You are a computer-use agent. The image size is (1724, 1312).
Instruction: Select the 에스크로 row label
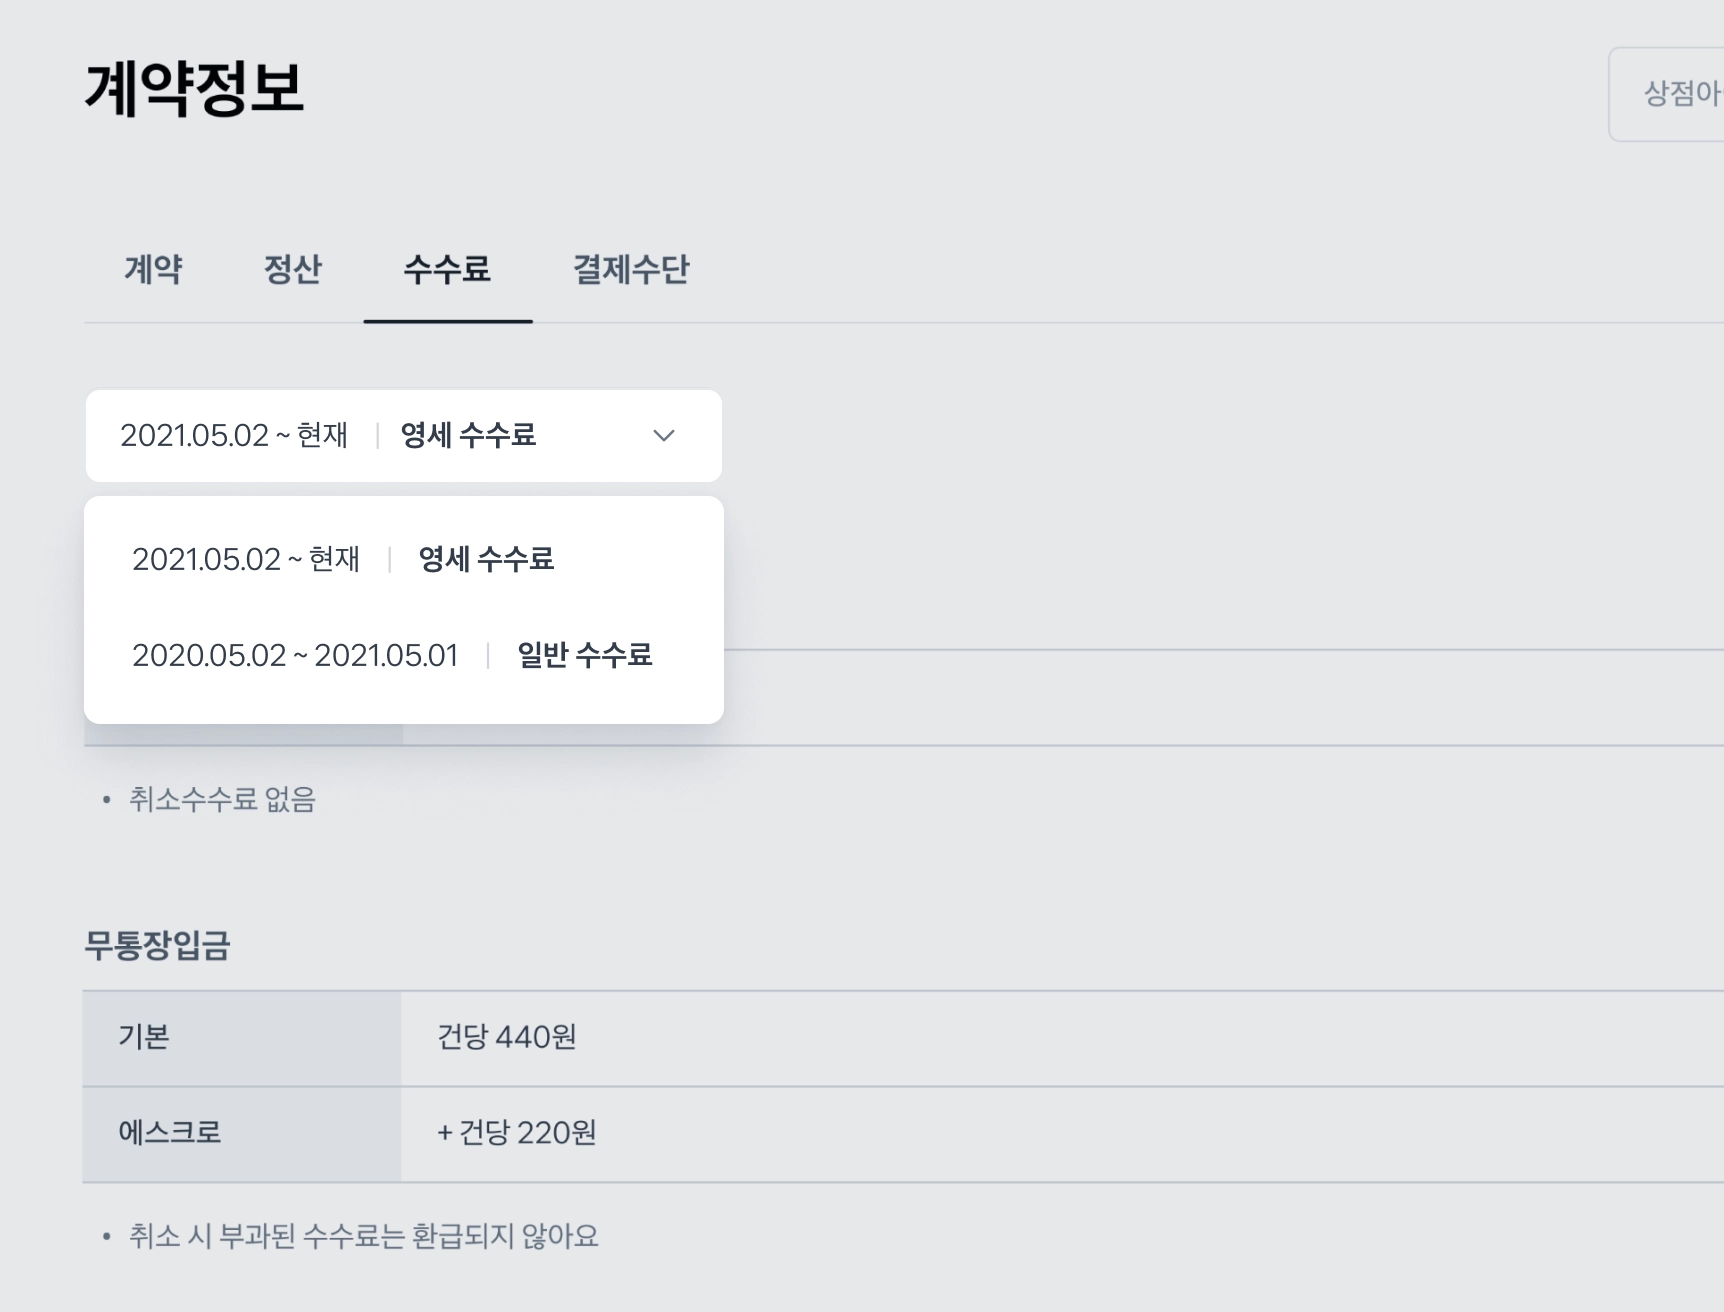169,1133
